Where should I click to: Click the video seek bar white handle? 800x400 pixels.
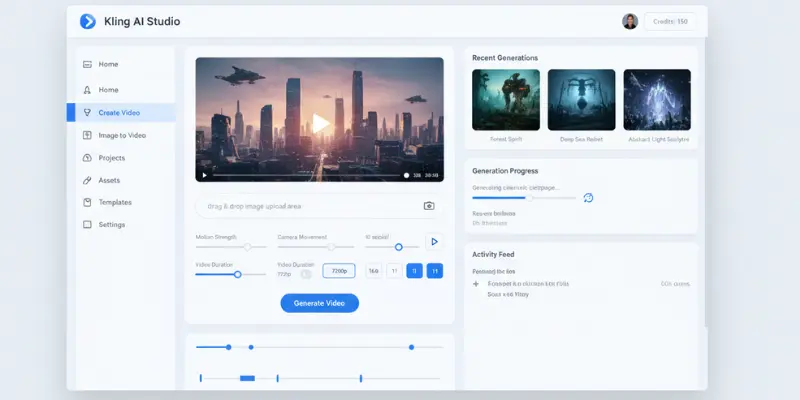[x=406, y=175]
